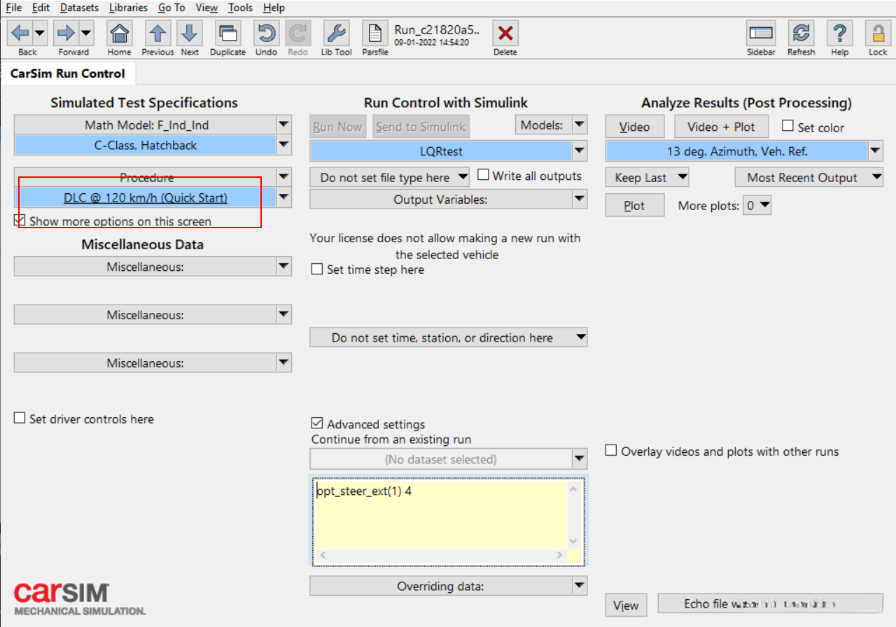This screenshot has height=627, width=896.
Task: Expand the 13 deg. Azimuth dropdown arrow
Action: [x=875, y=151]
